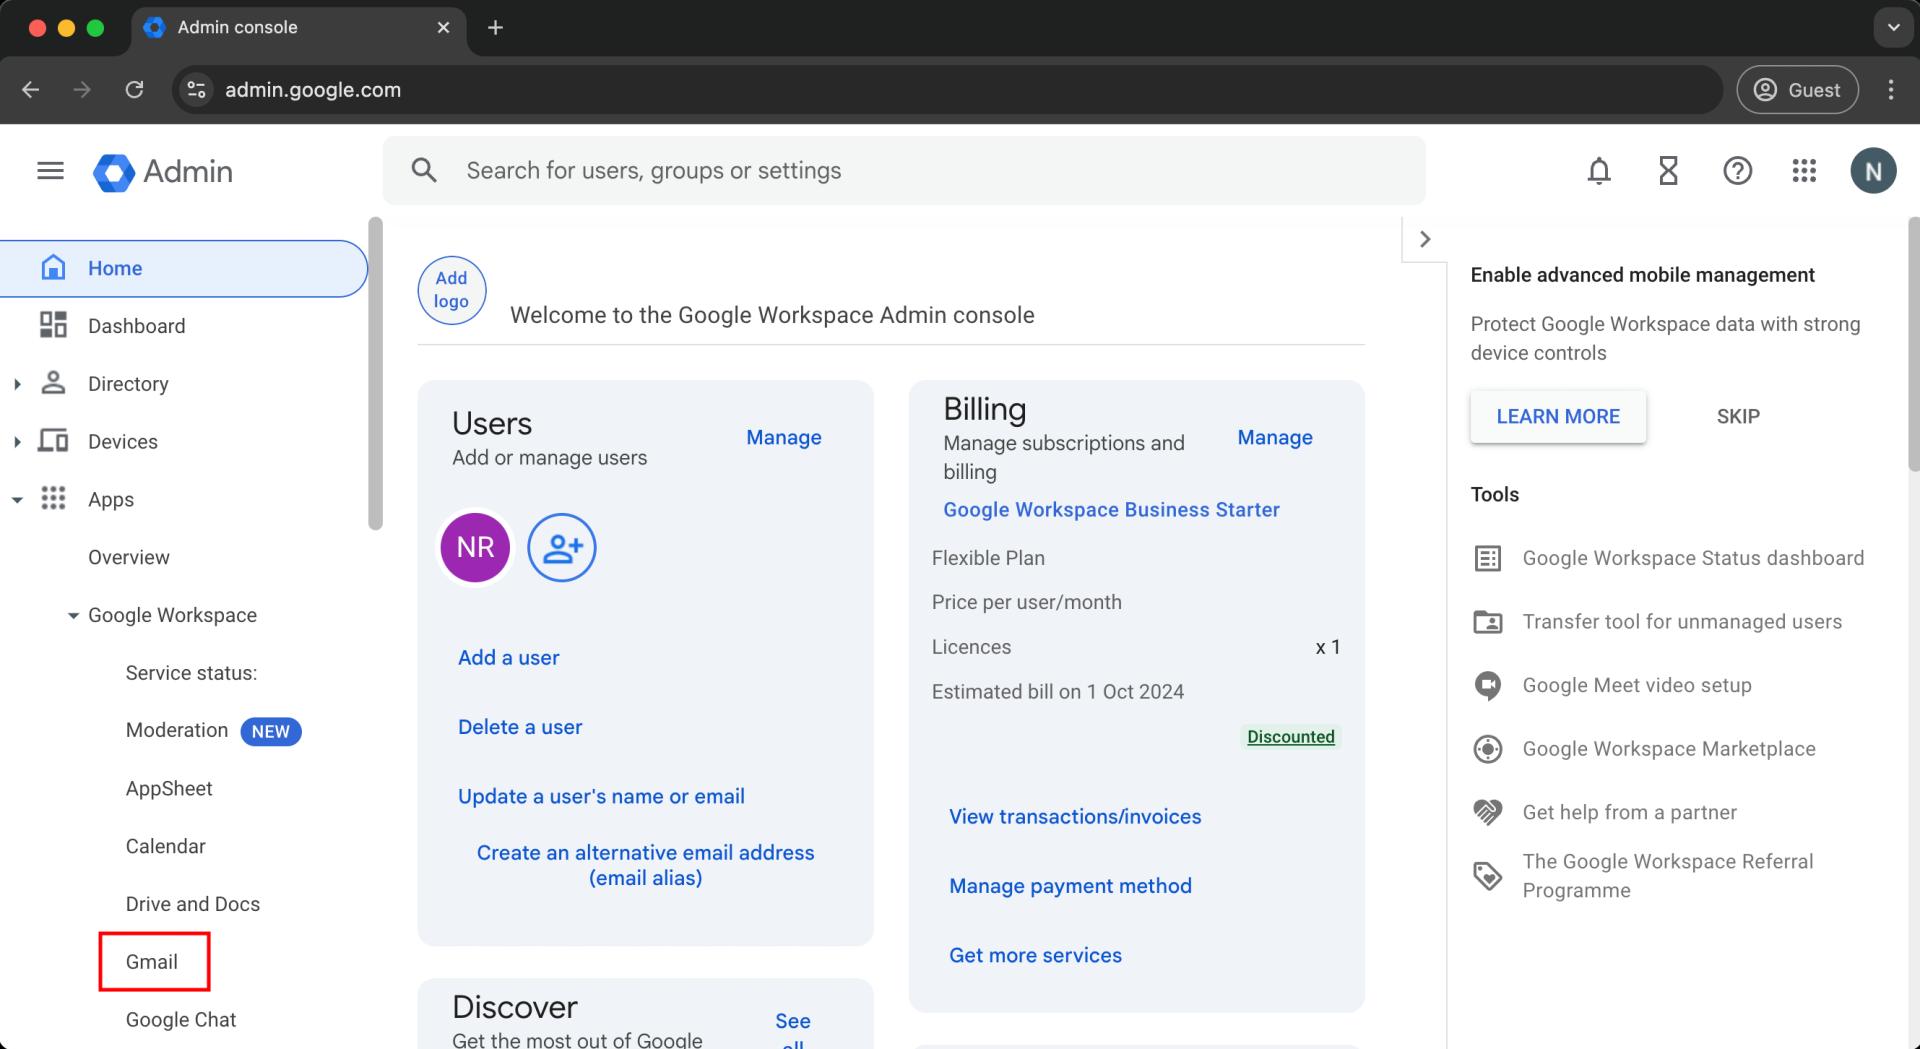The height and width of the screenshot is (1049, 1920).
Task: Click Manage payment method
Action: click(1070, 886)
